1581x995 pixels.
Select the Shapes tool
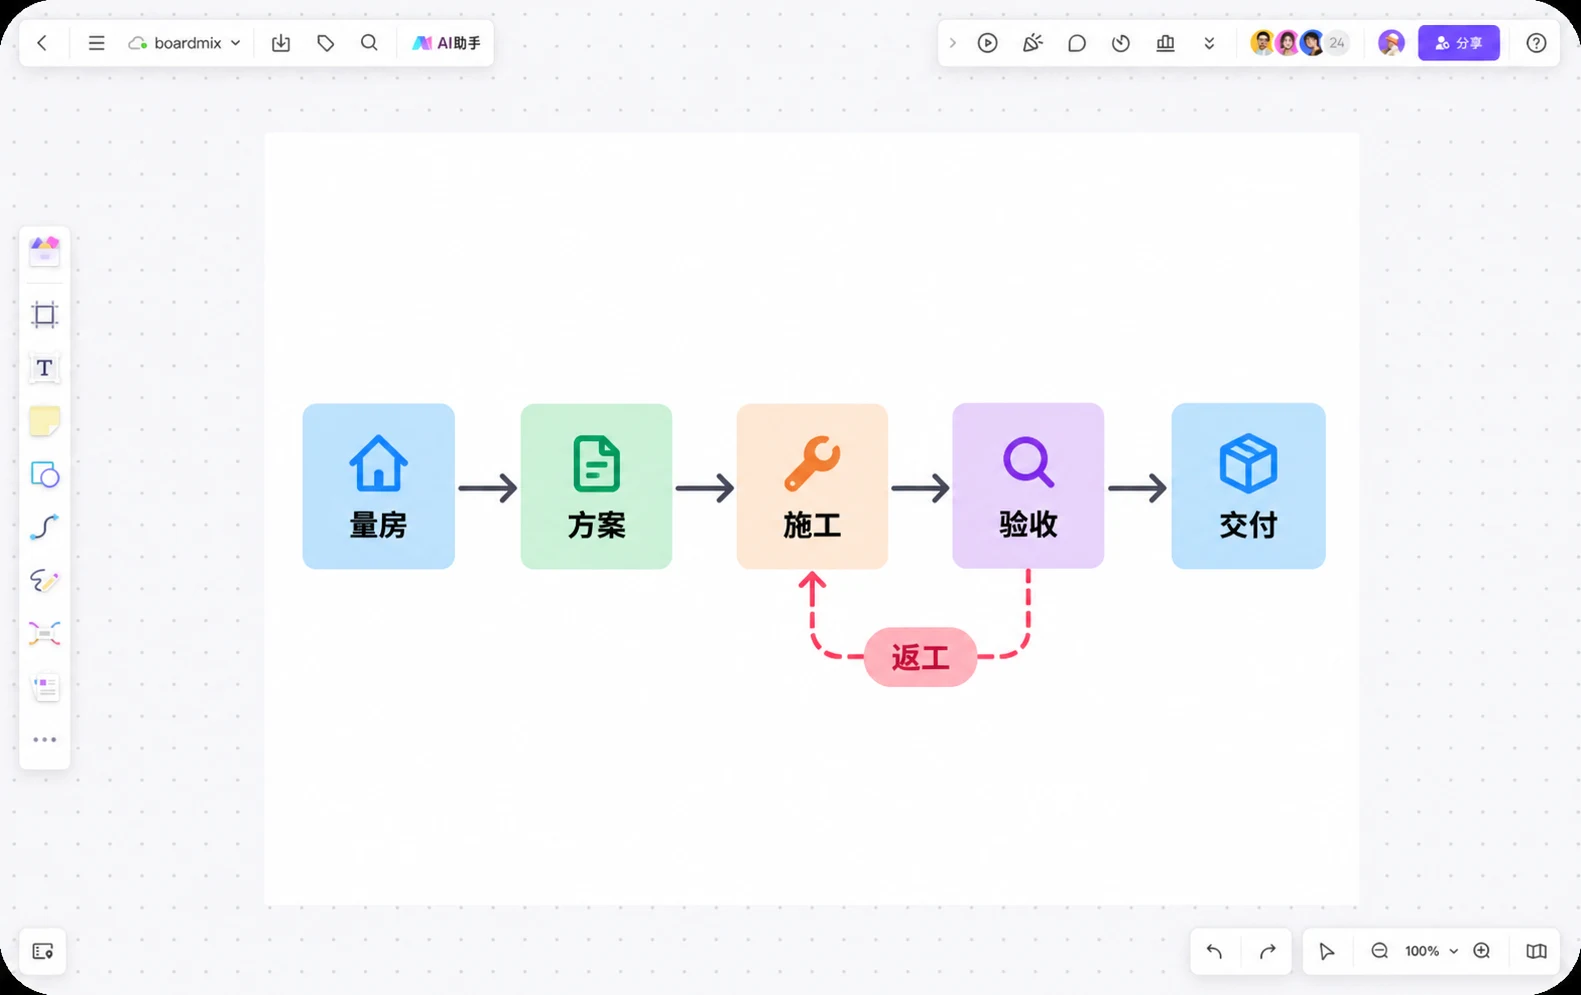click(45, 474)
